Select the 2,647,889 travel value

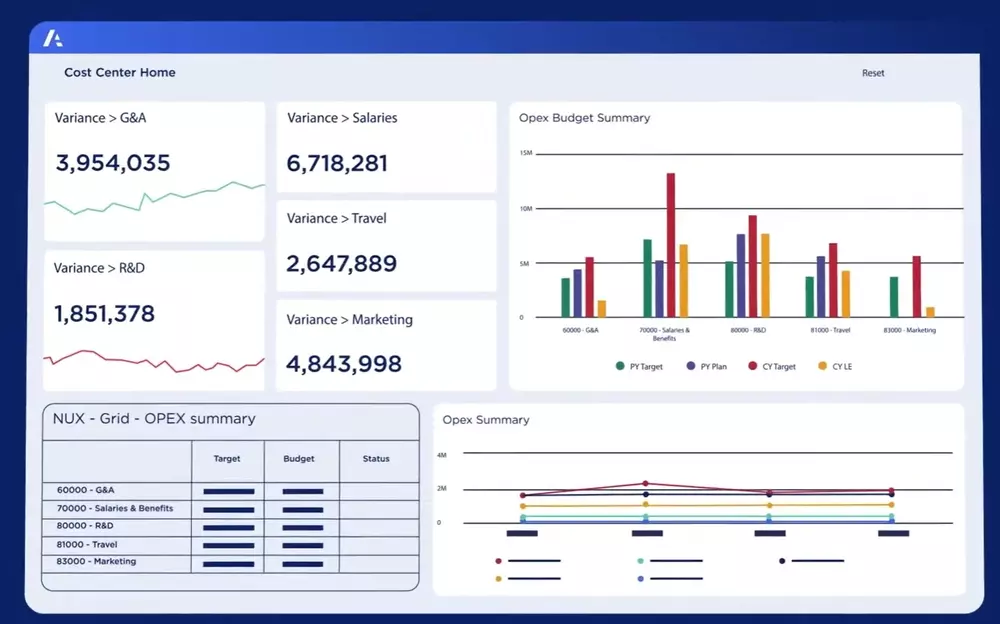341,264
